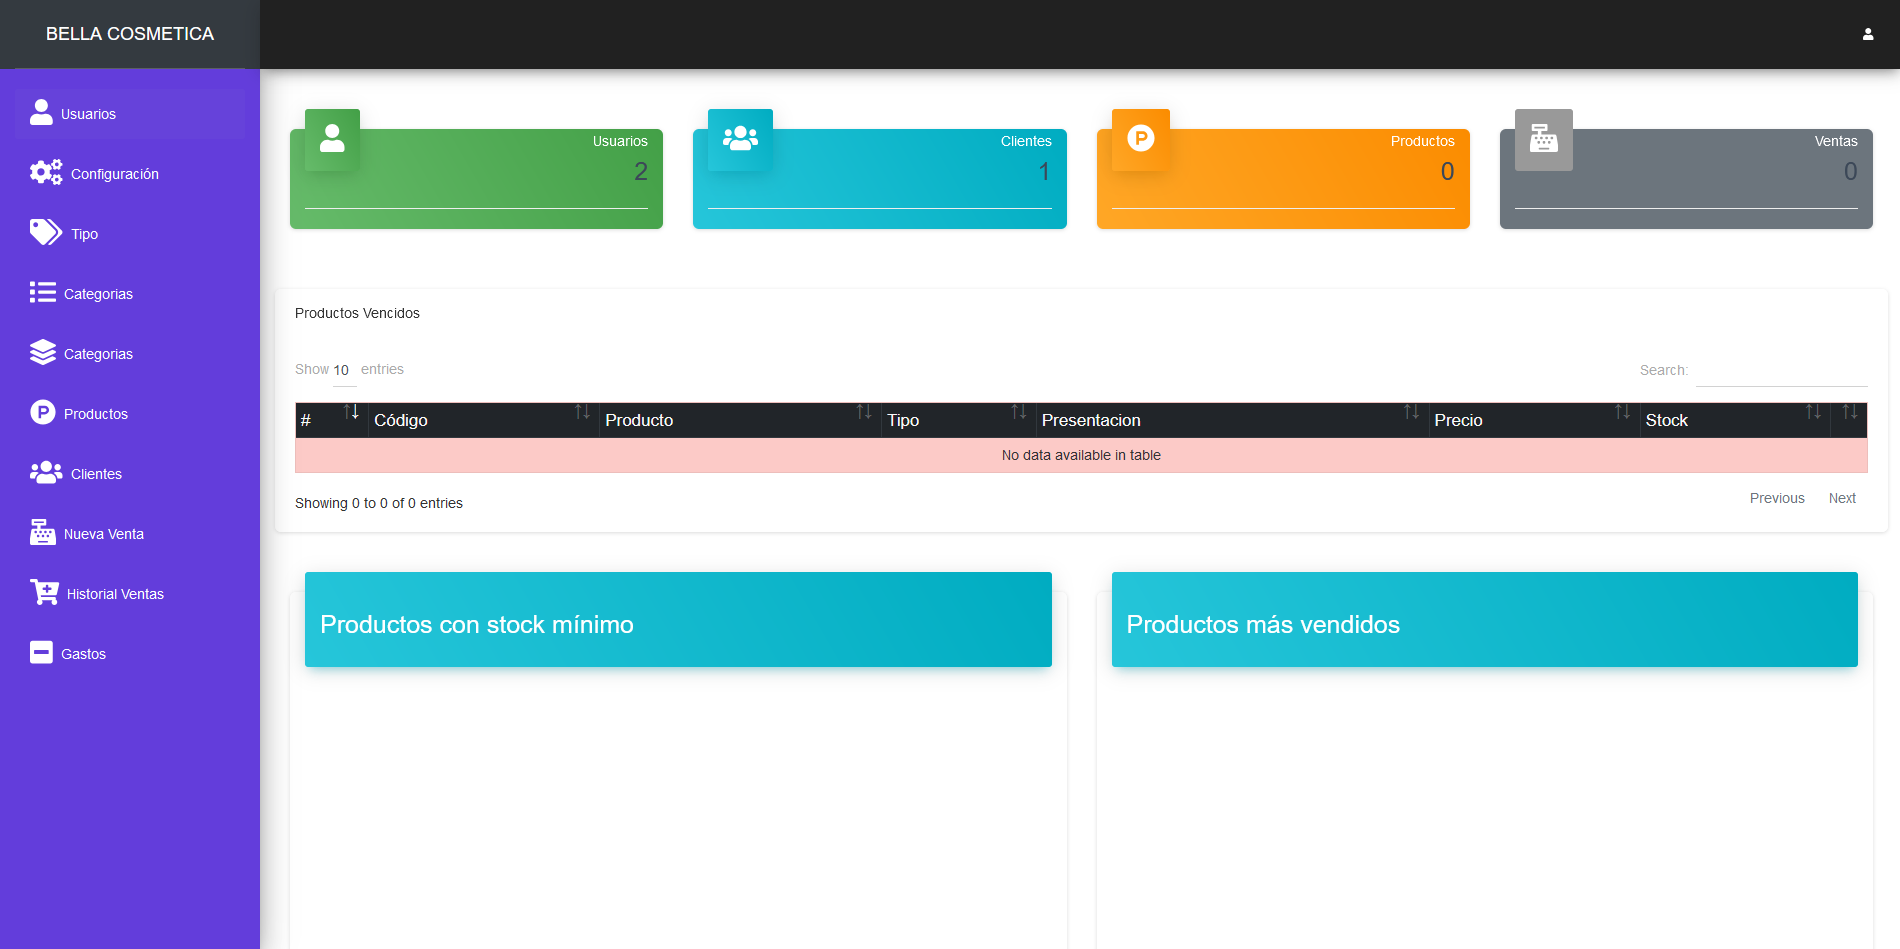Sort table by Tipo column
This screenshot has height=949, width=1900.
[958, 420]
